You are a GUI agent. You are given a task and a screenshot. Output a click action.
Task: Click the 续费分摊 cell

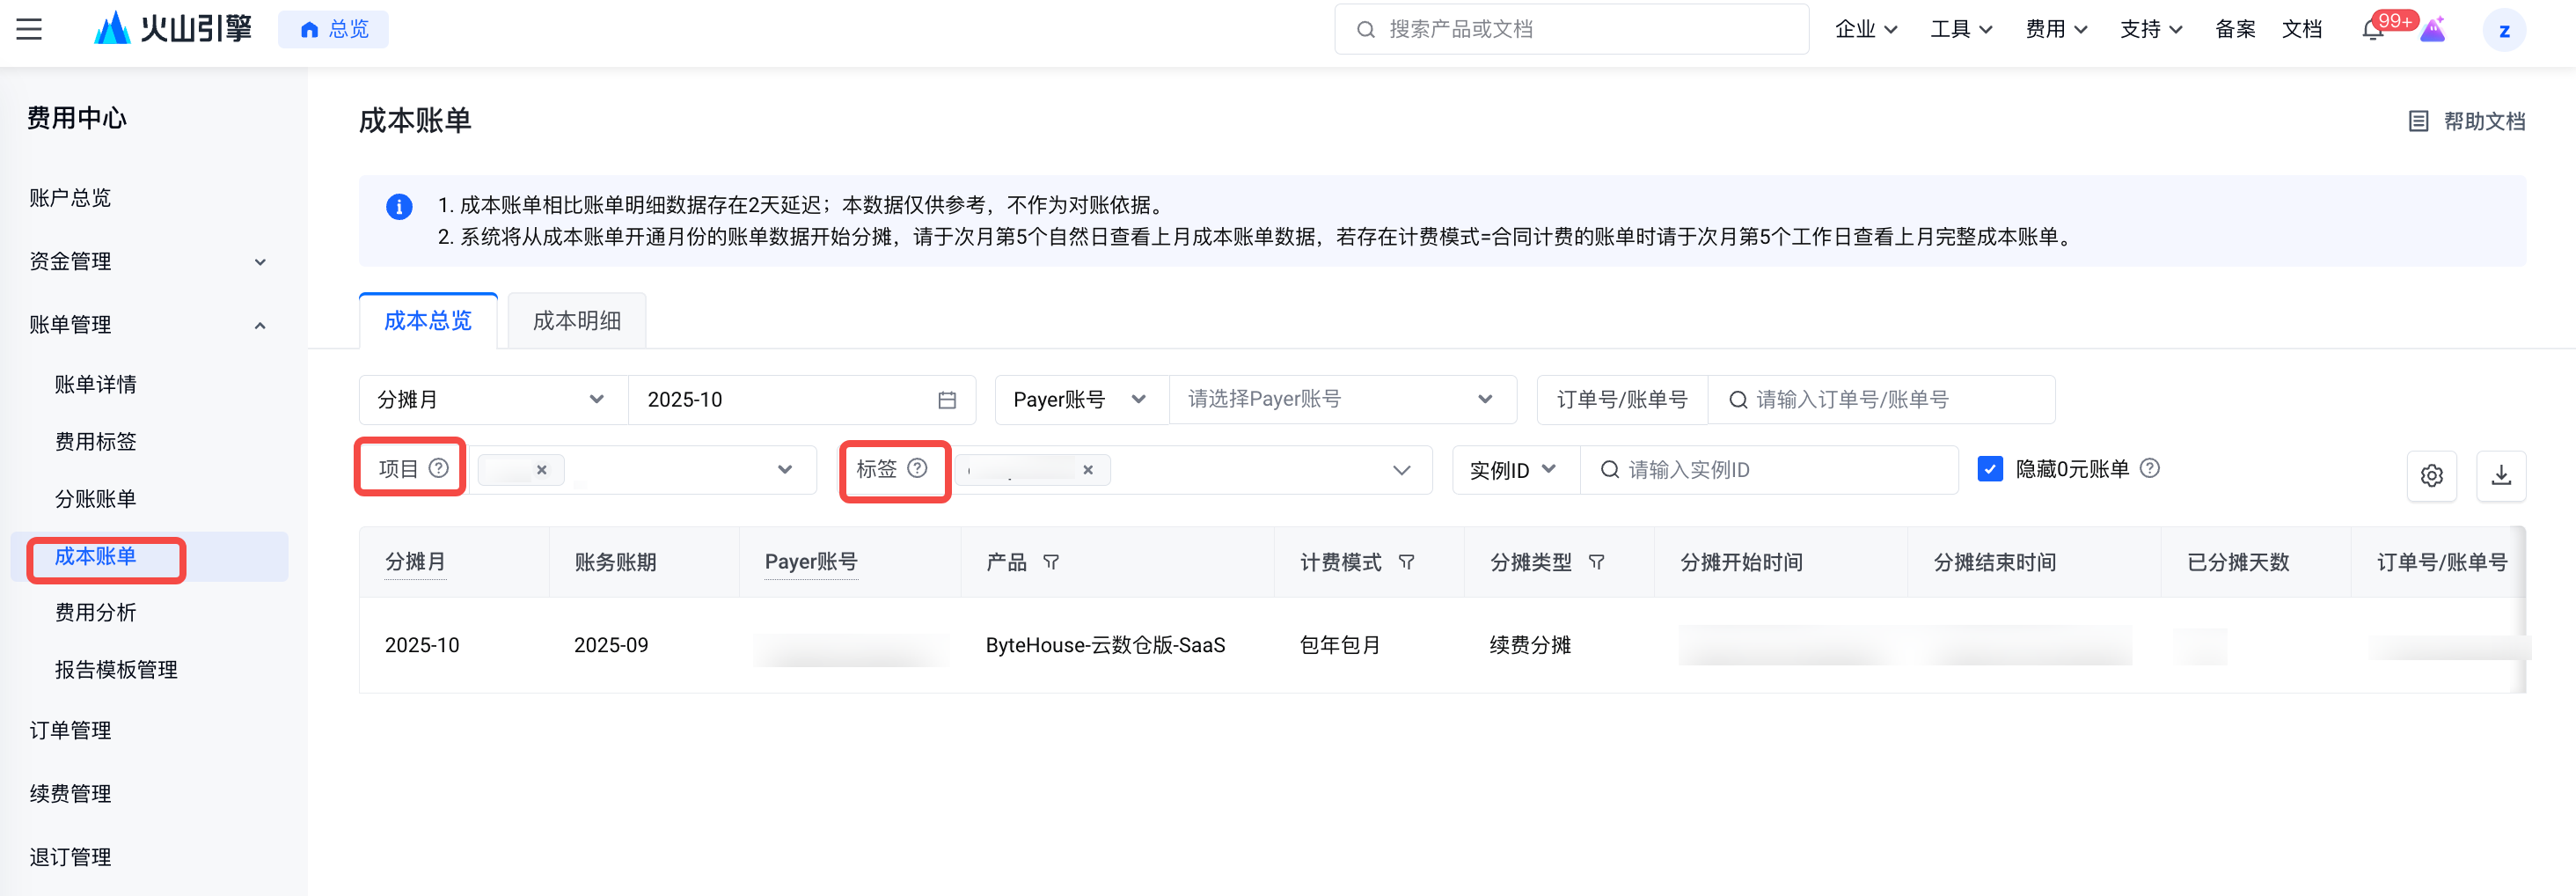click(1530, 646)
